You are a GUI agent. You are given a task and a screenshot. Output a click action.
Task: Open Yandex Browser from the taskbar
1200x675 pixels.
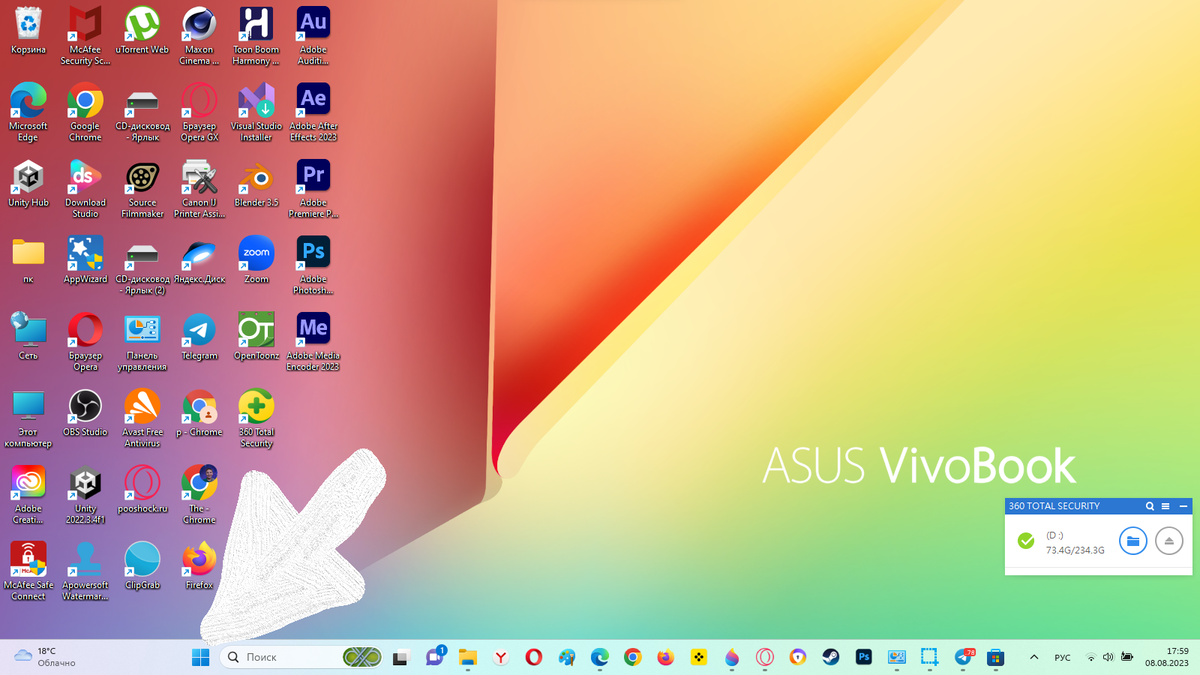click(500, 657)
